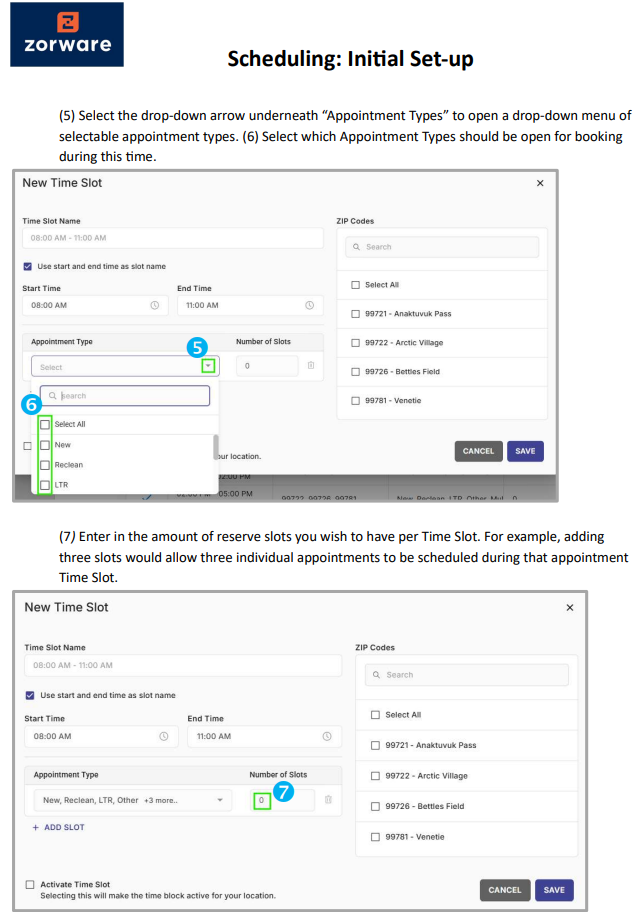
Task: Click ZIP Codes search magnifier icon, step 7 screenshot
Action: pyautogui.click(x=376, y=675)
